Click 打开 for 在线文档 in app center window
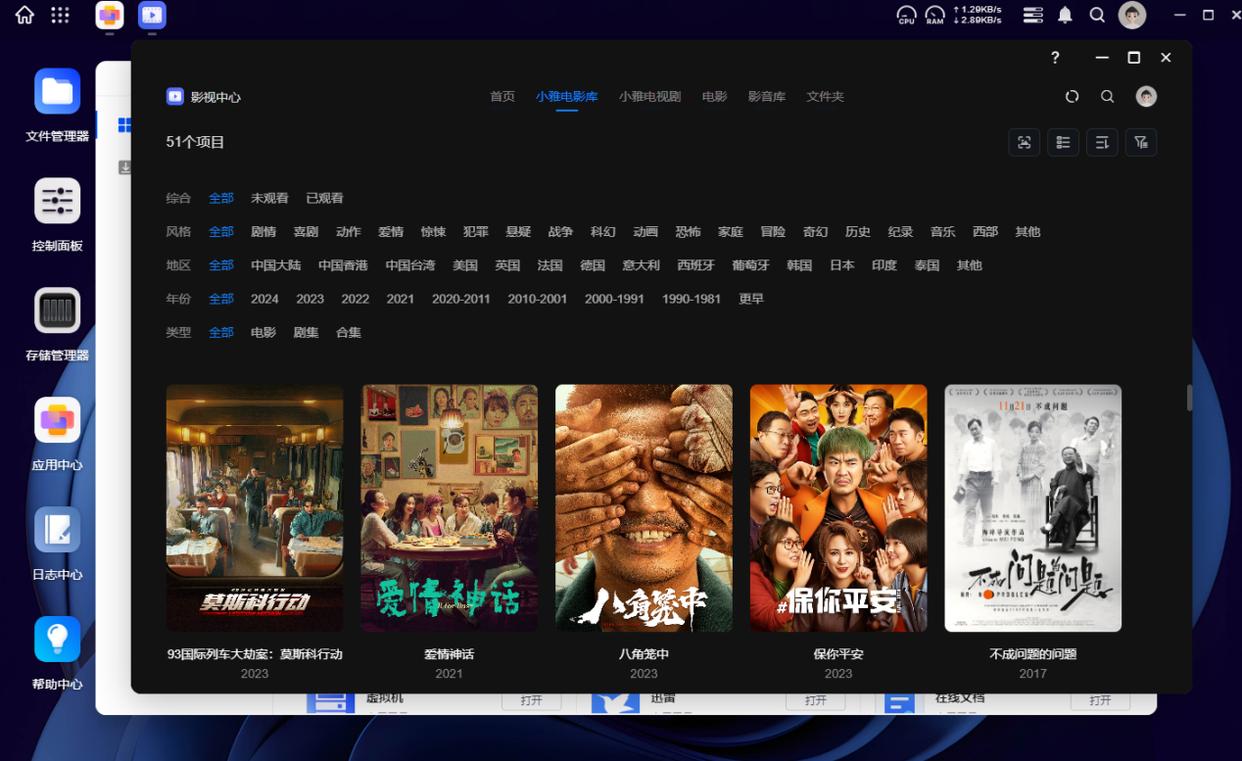This screenshot has height=761, width=1242. tap(1100, 700)
